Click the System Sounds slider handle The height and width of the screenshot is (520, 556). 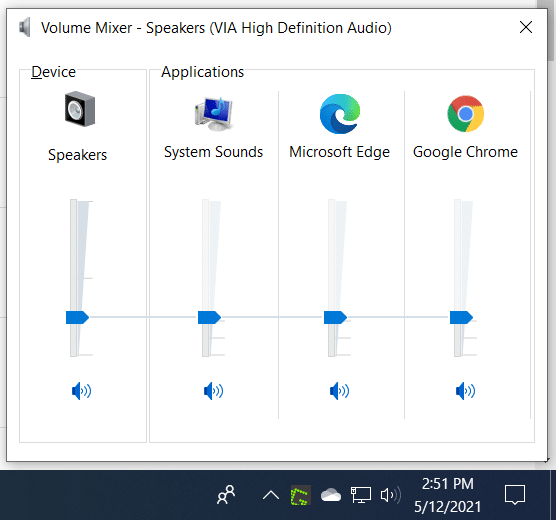pos(209,317)
